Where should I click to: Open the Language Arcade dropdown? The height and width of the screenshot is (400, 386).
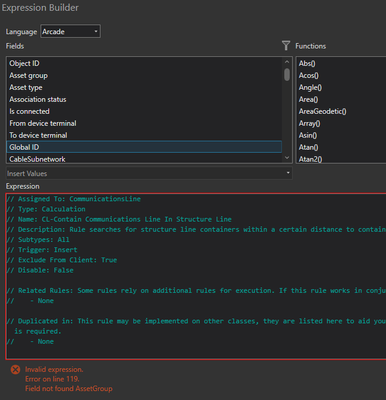(x=70, y=31)
